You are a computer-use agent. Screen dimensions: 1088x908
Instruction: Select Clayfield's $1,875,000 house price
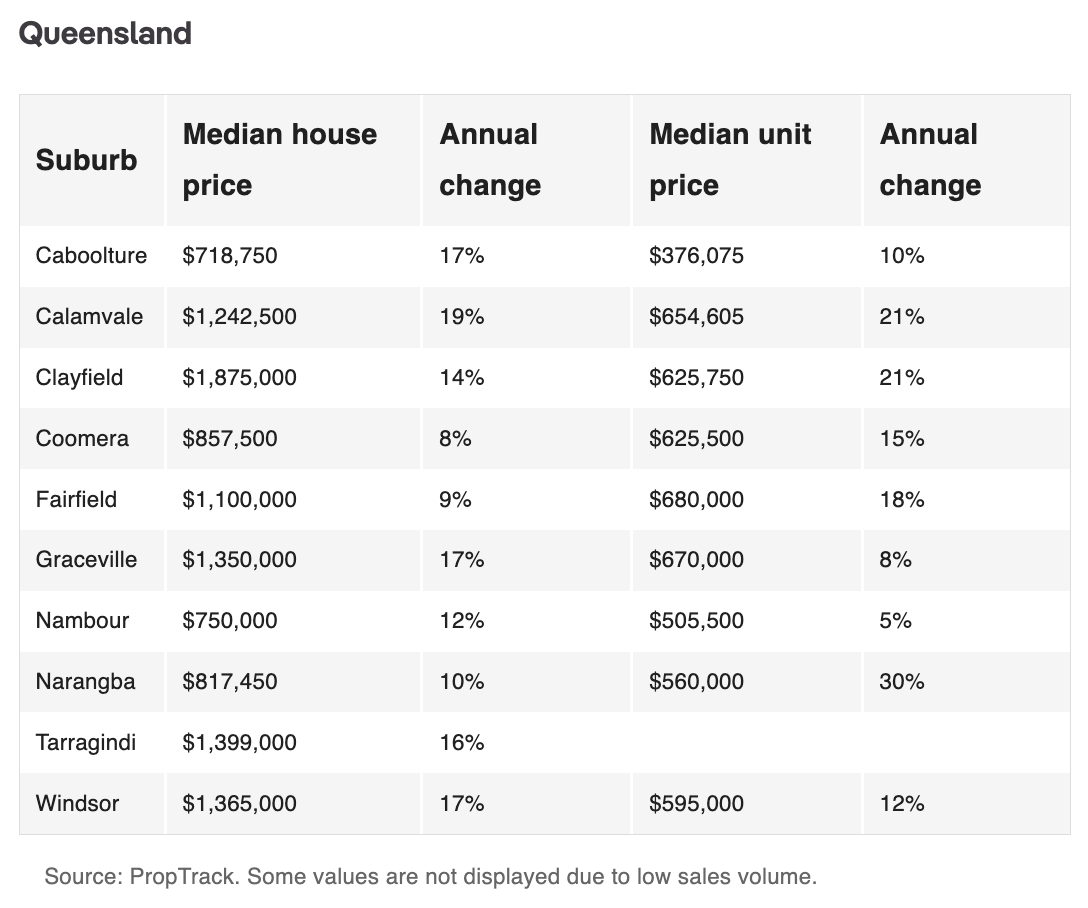[x=239, y=378]
